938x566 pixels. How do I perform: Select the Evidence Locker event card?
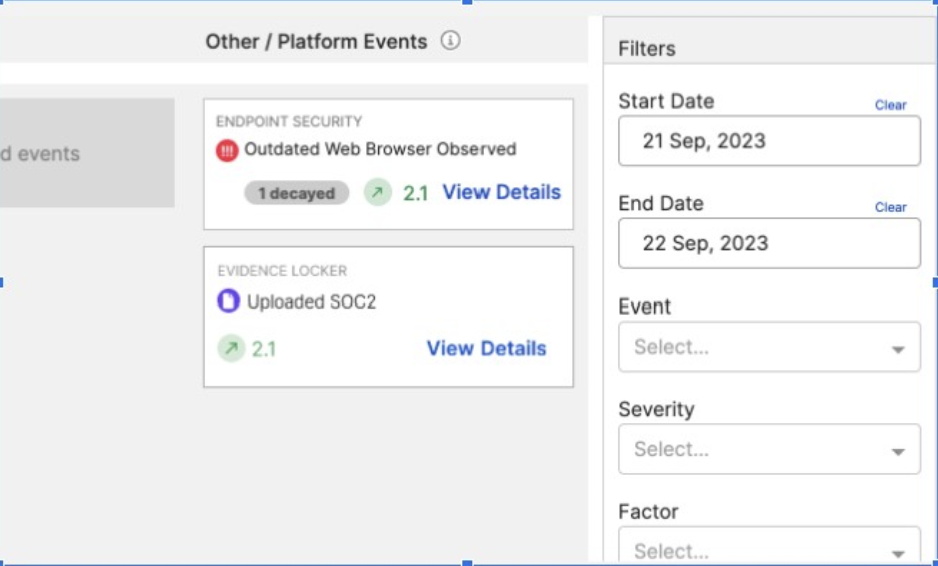tap(388, 317)
